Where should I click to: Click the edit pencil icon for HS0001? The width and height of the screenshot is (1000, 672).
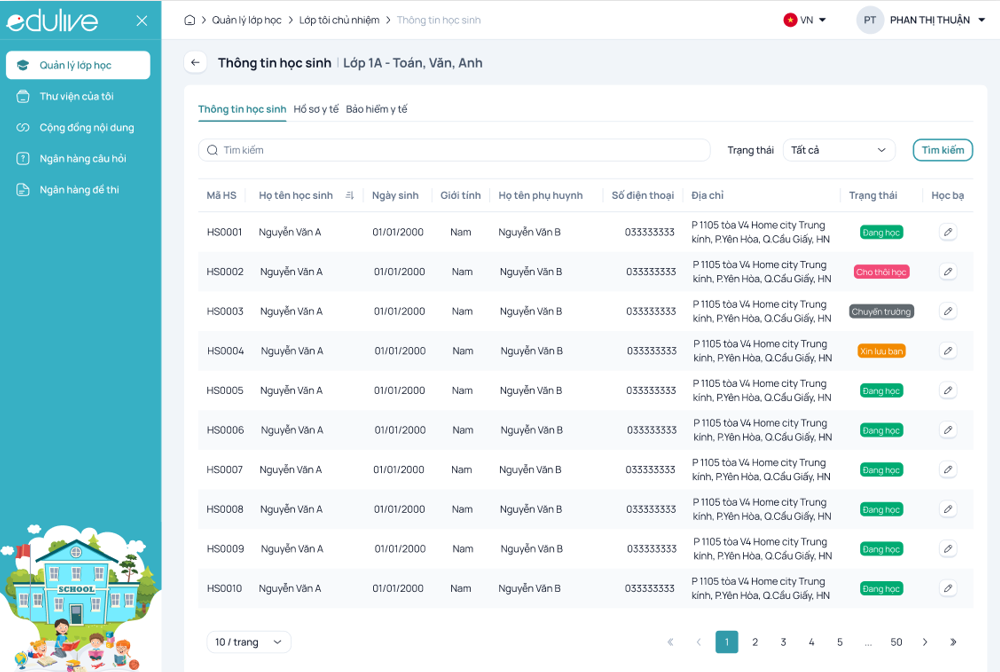(948, 232)
